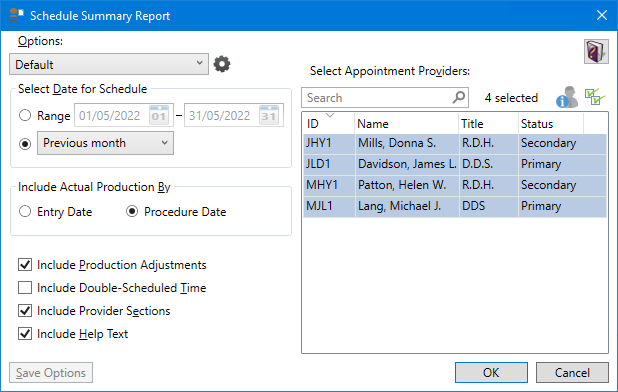Screen dimensions: 618x392
Task: Click the search magnifier icon
Action: pos(459,97)
